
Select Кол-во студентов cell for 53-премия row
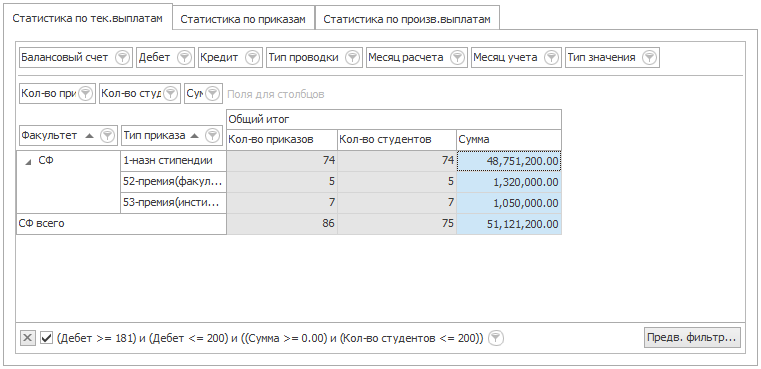click(397, 202)
